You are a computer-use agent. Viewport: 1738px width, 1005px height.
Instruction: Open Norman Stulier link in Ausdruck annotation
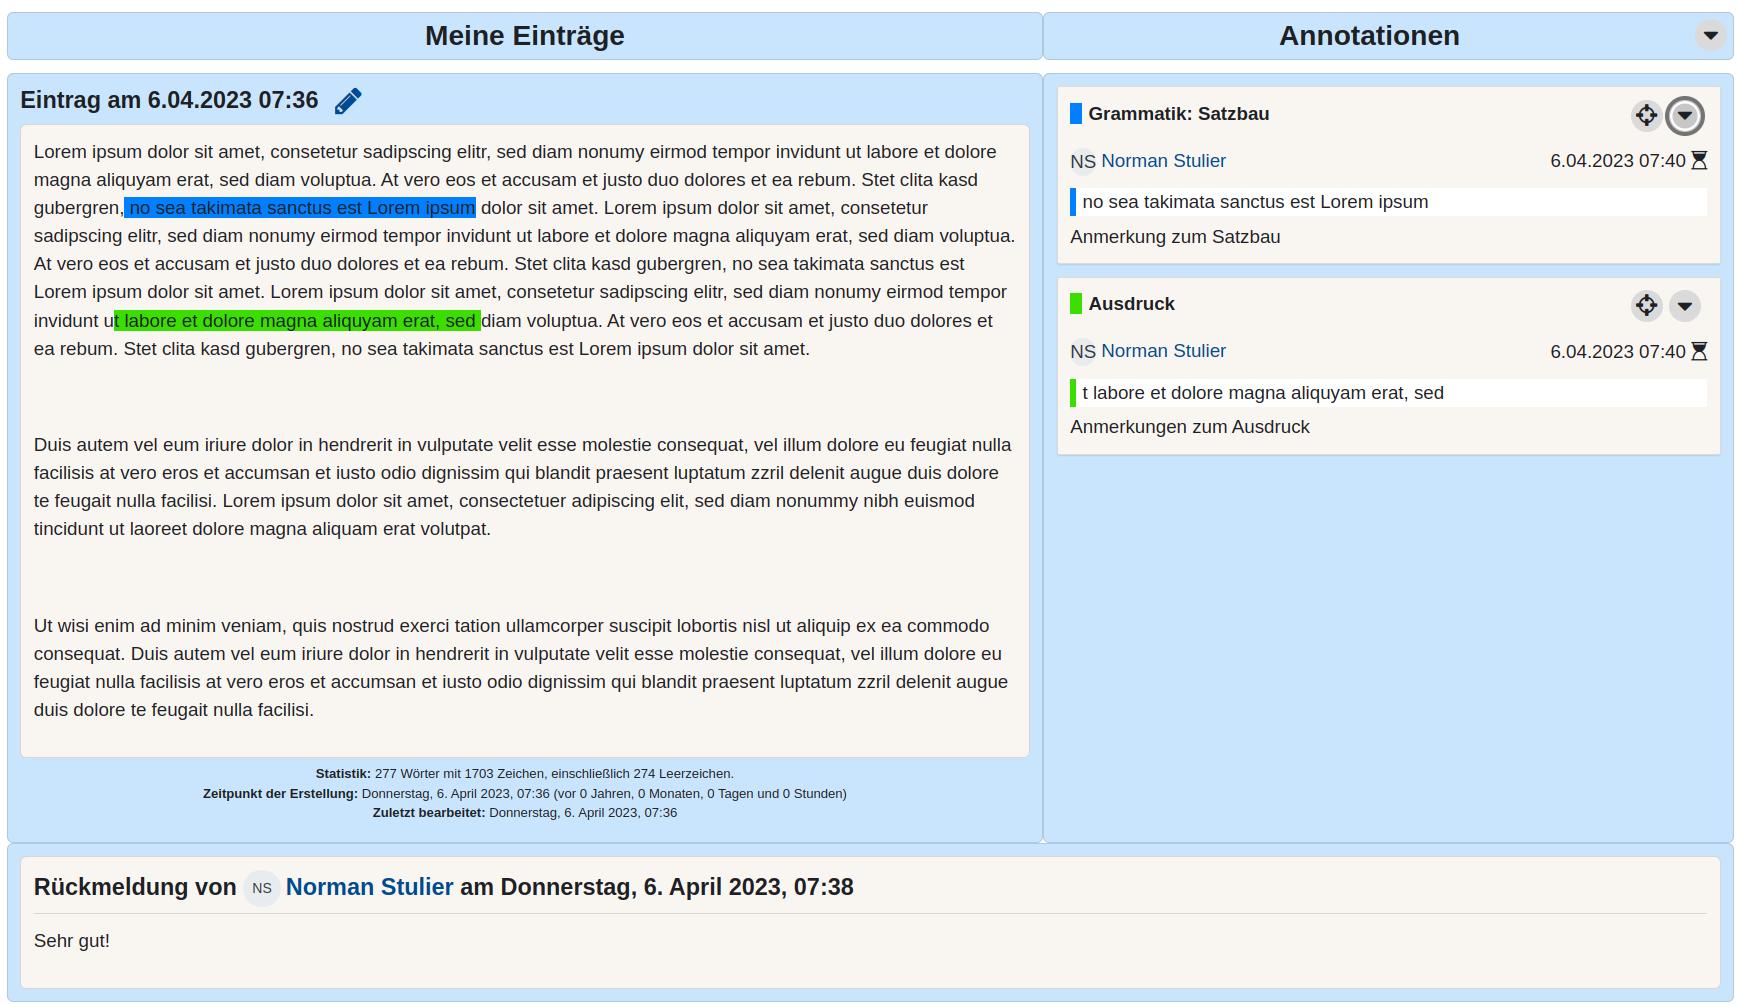click(x=1163, y=351)
